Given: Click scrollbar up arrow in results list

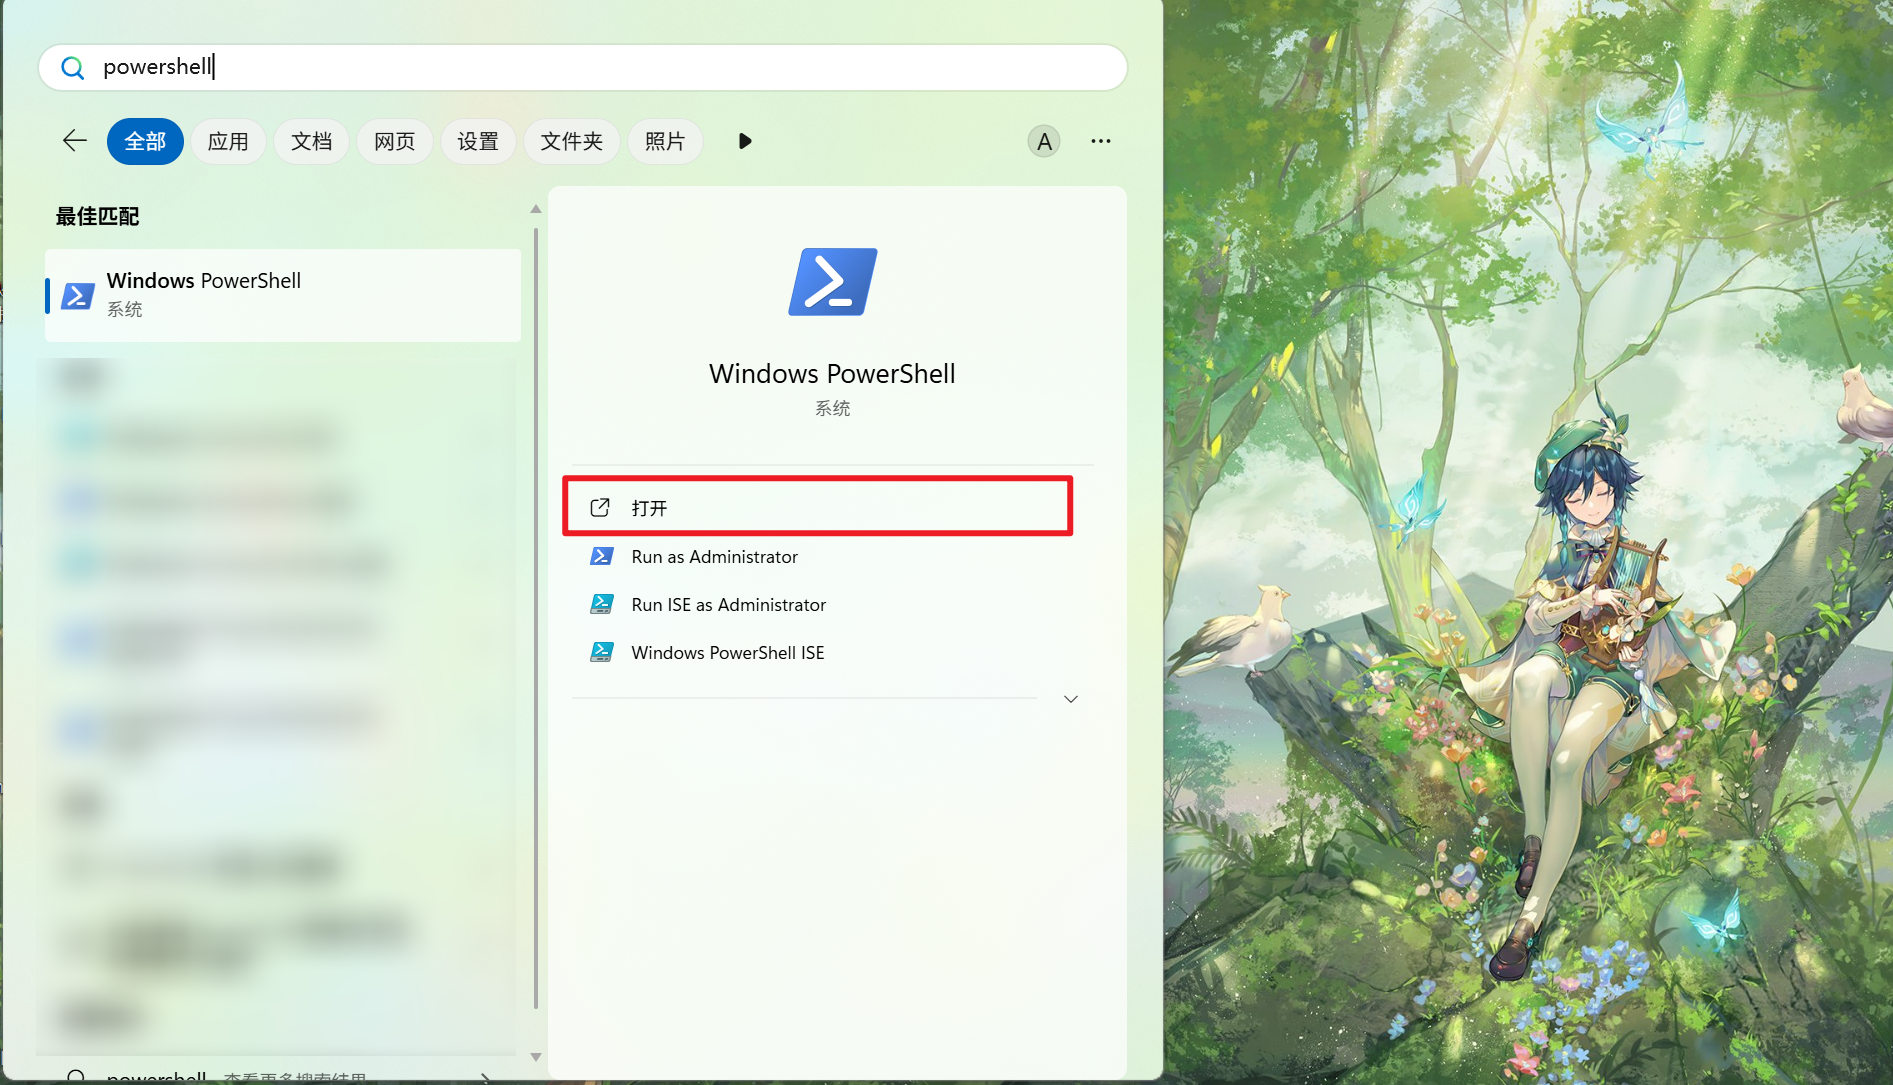Looking at the screenshot, I should [536, 209].
